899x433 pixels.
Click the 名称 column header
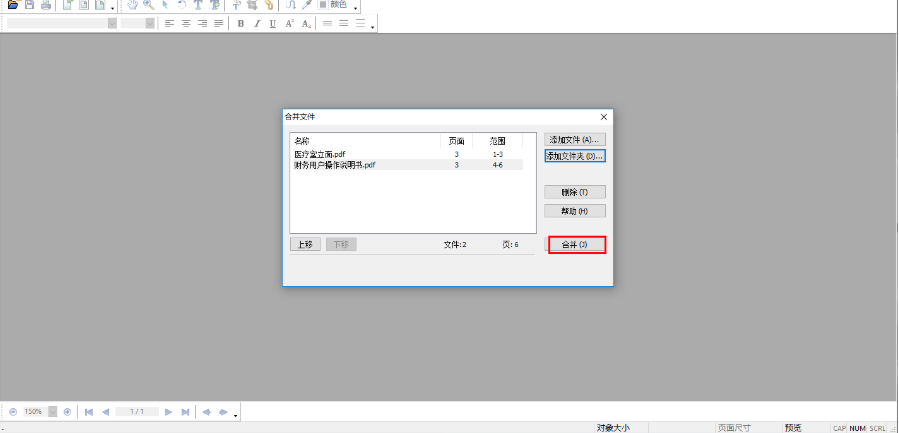366,141
